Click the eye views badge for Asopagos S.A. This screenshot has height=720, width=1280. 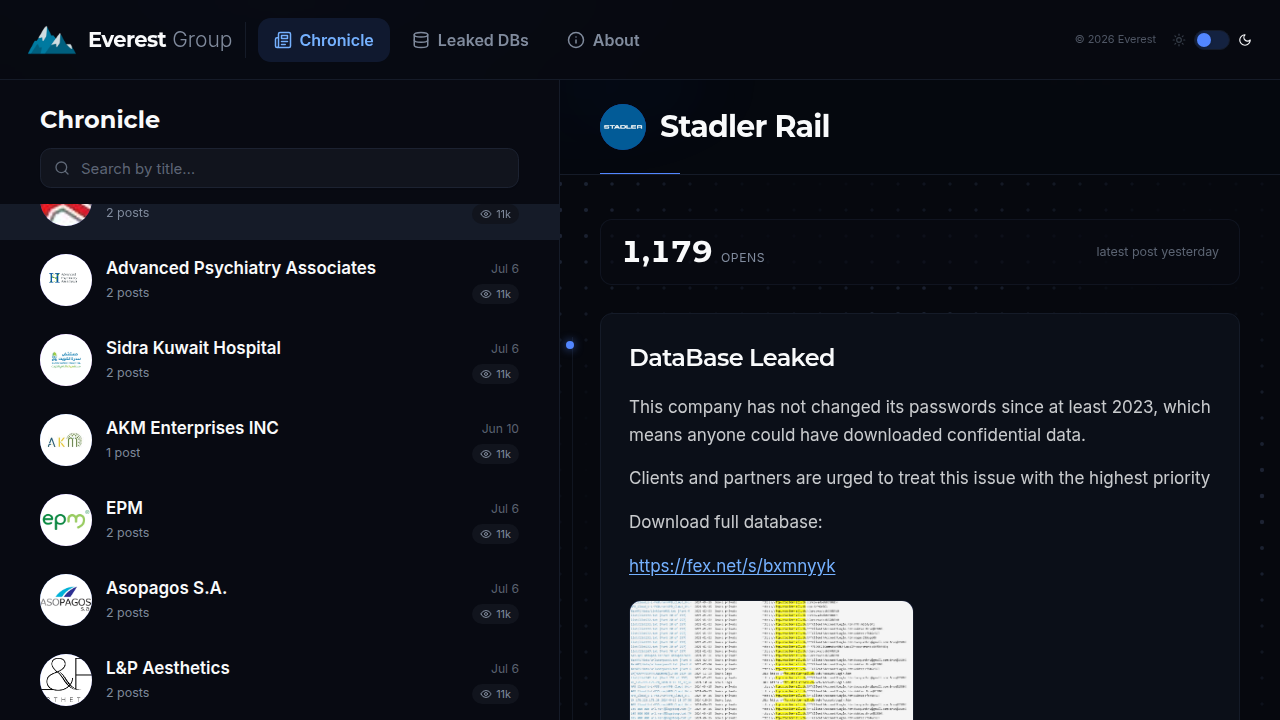coord(496,614)
